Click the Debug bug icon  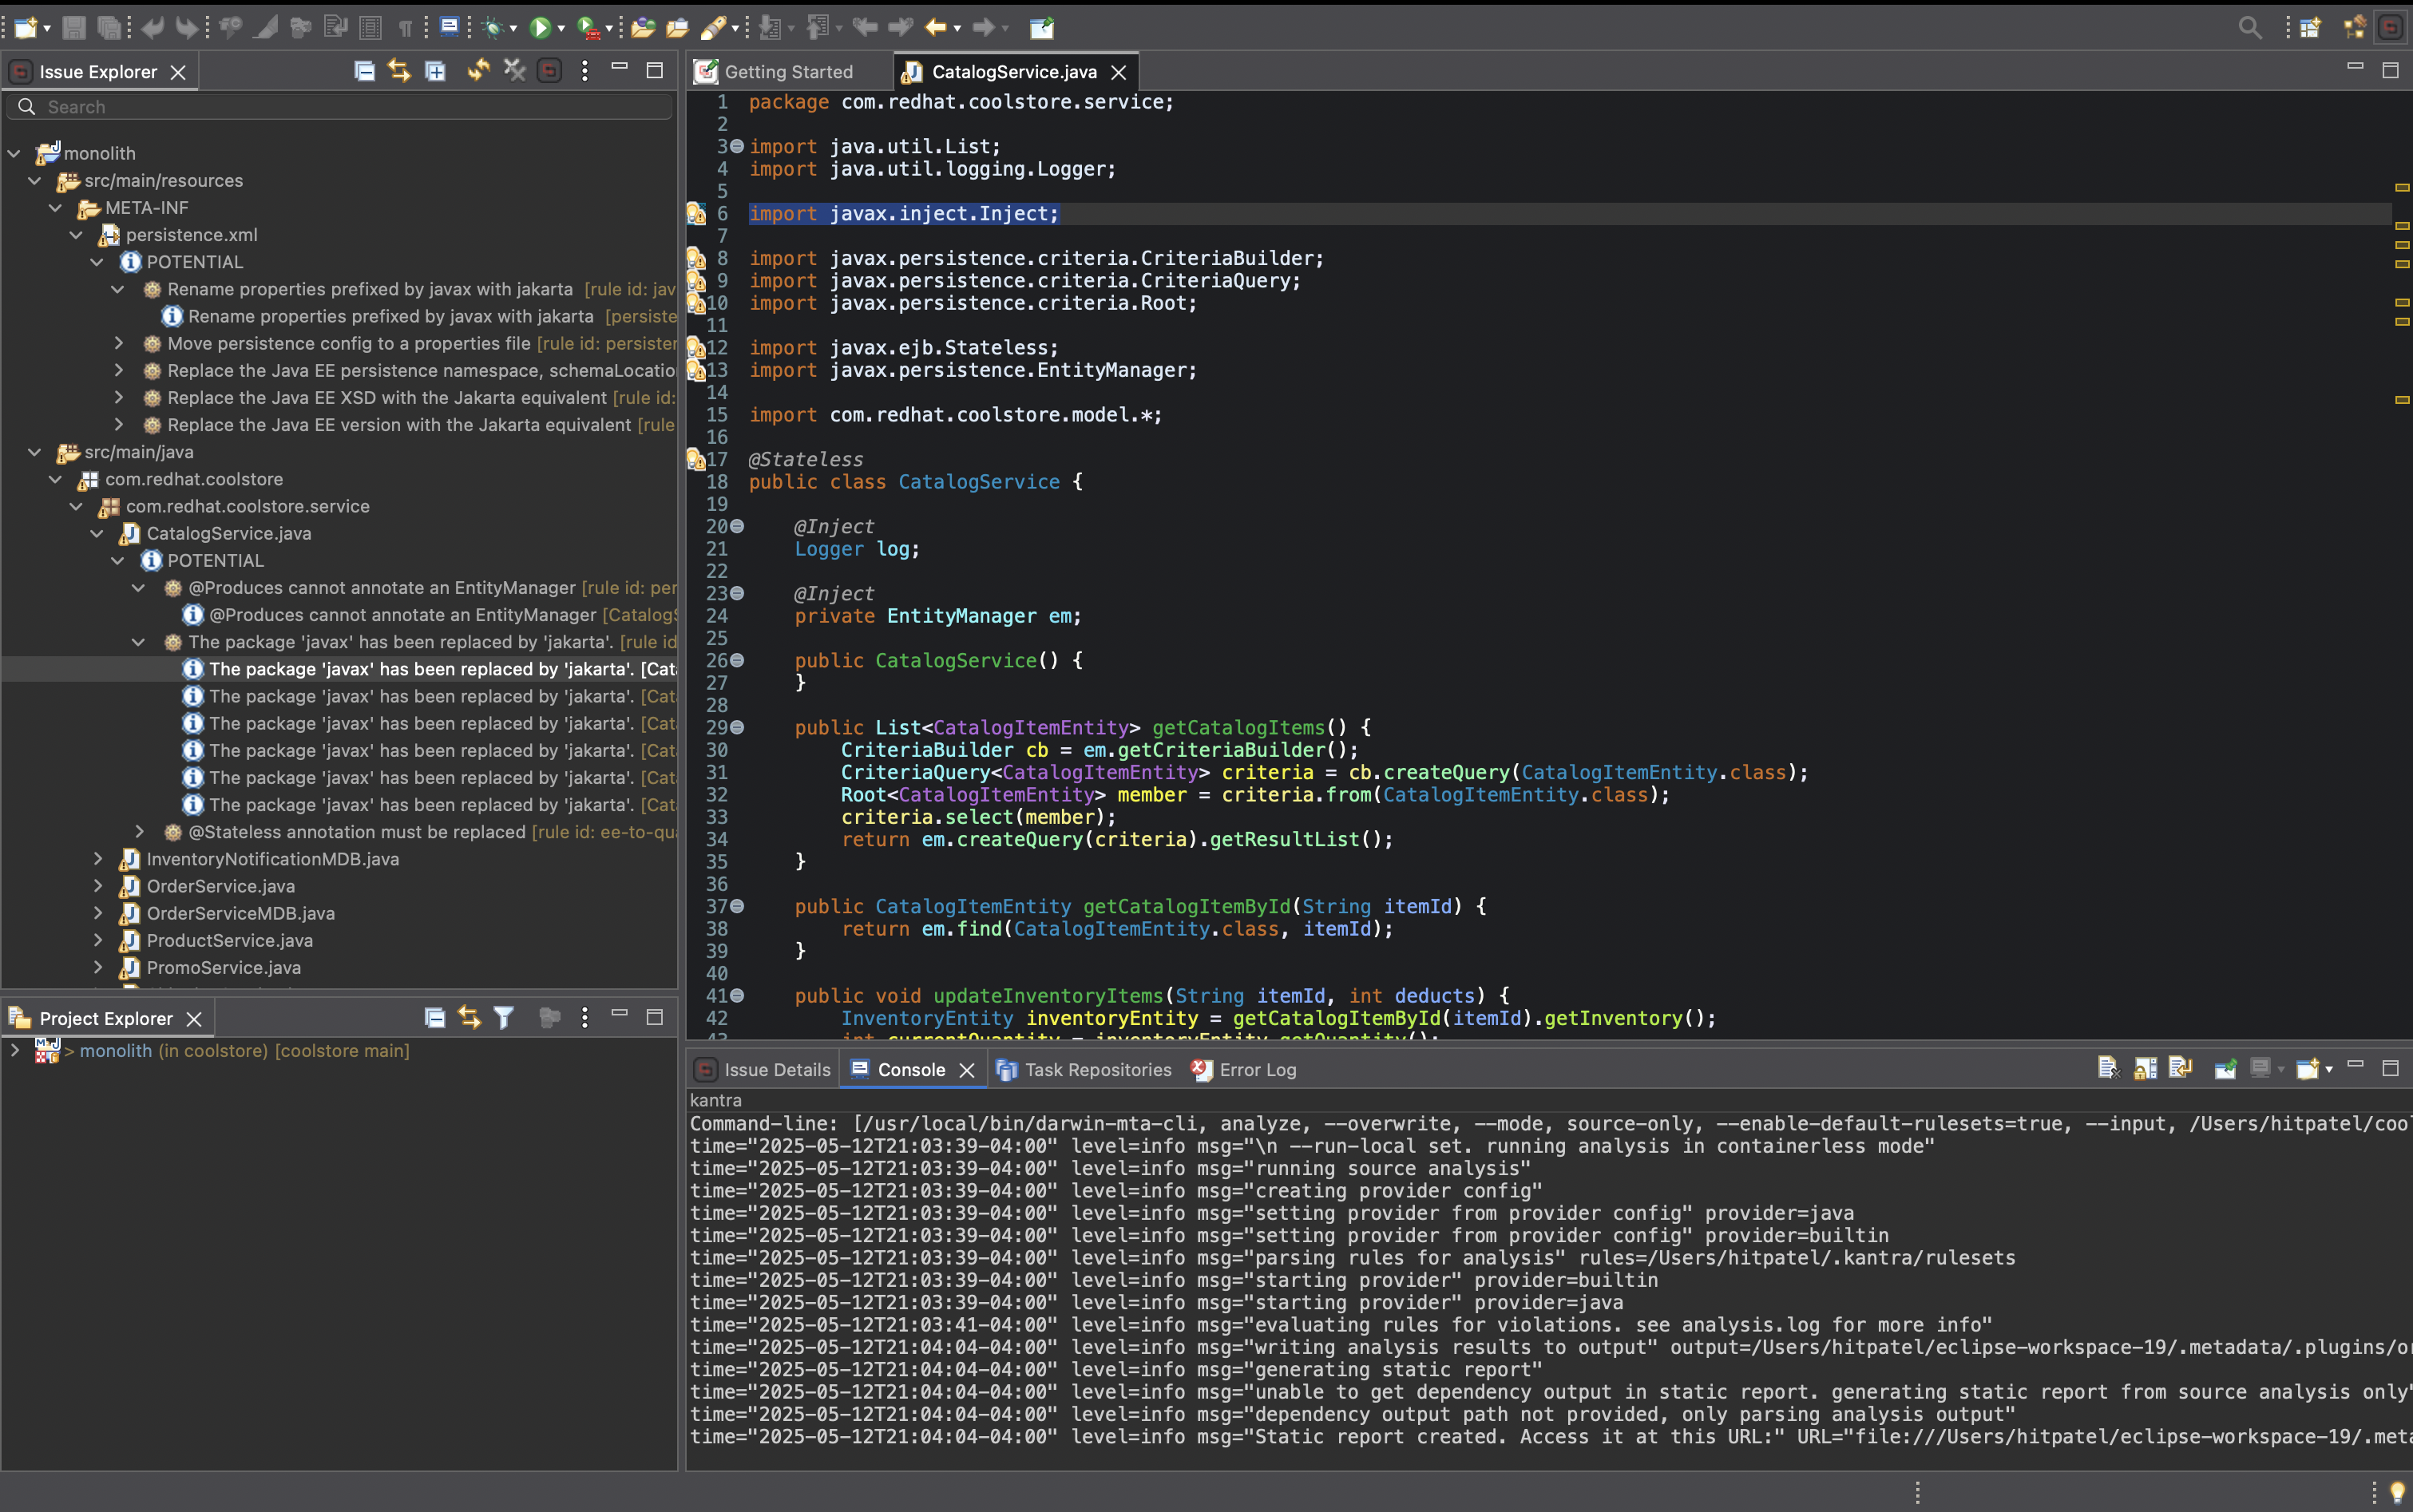pos(492,28)
